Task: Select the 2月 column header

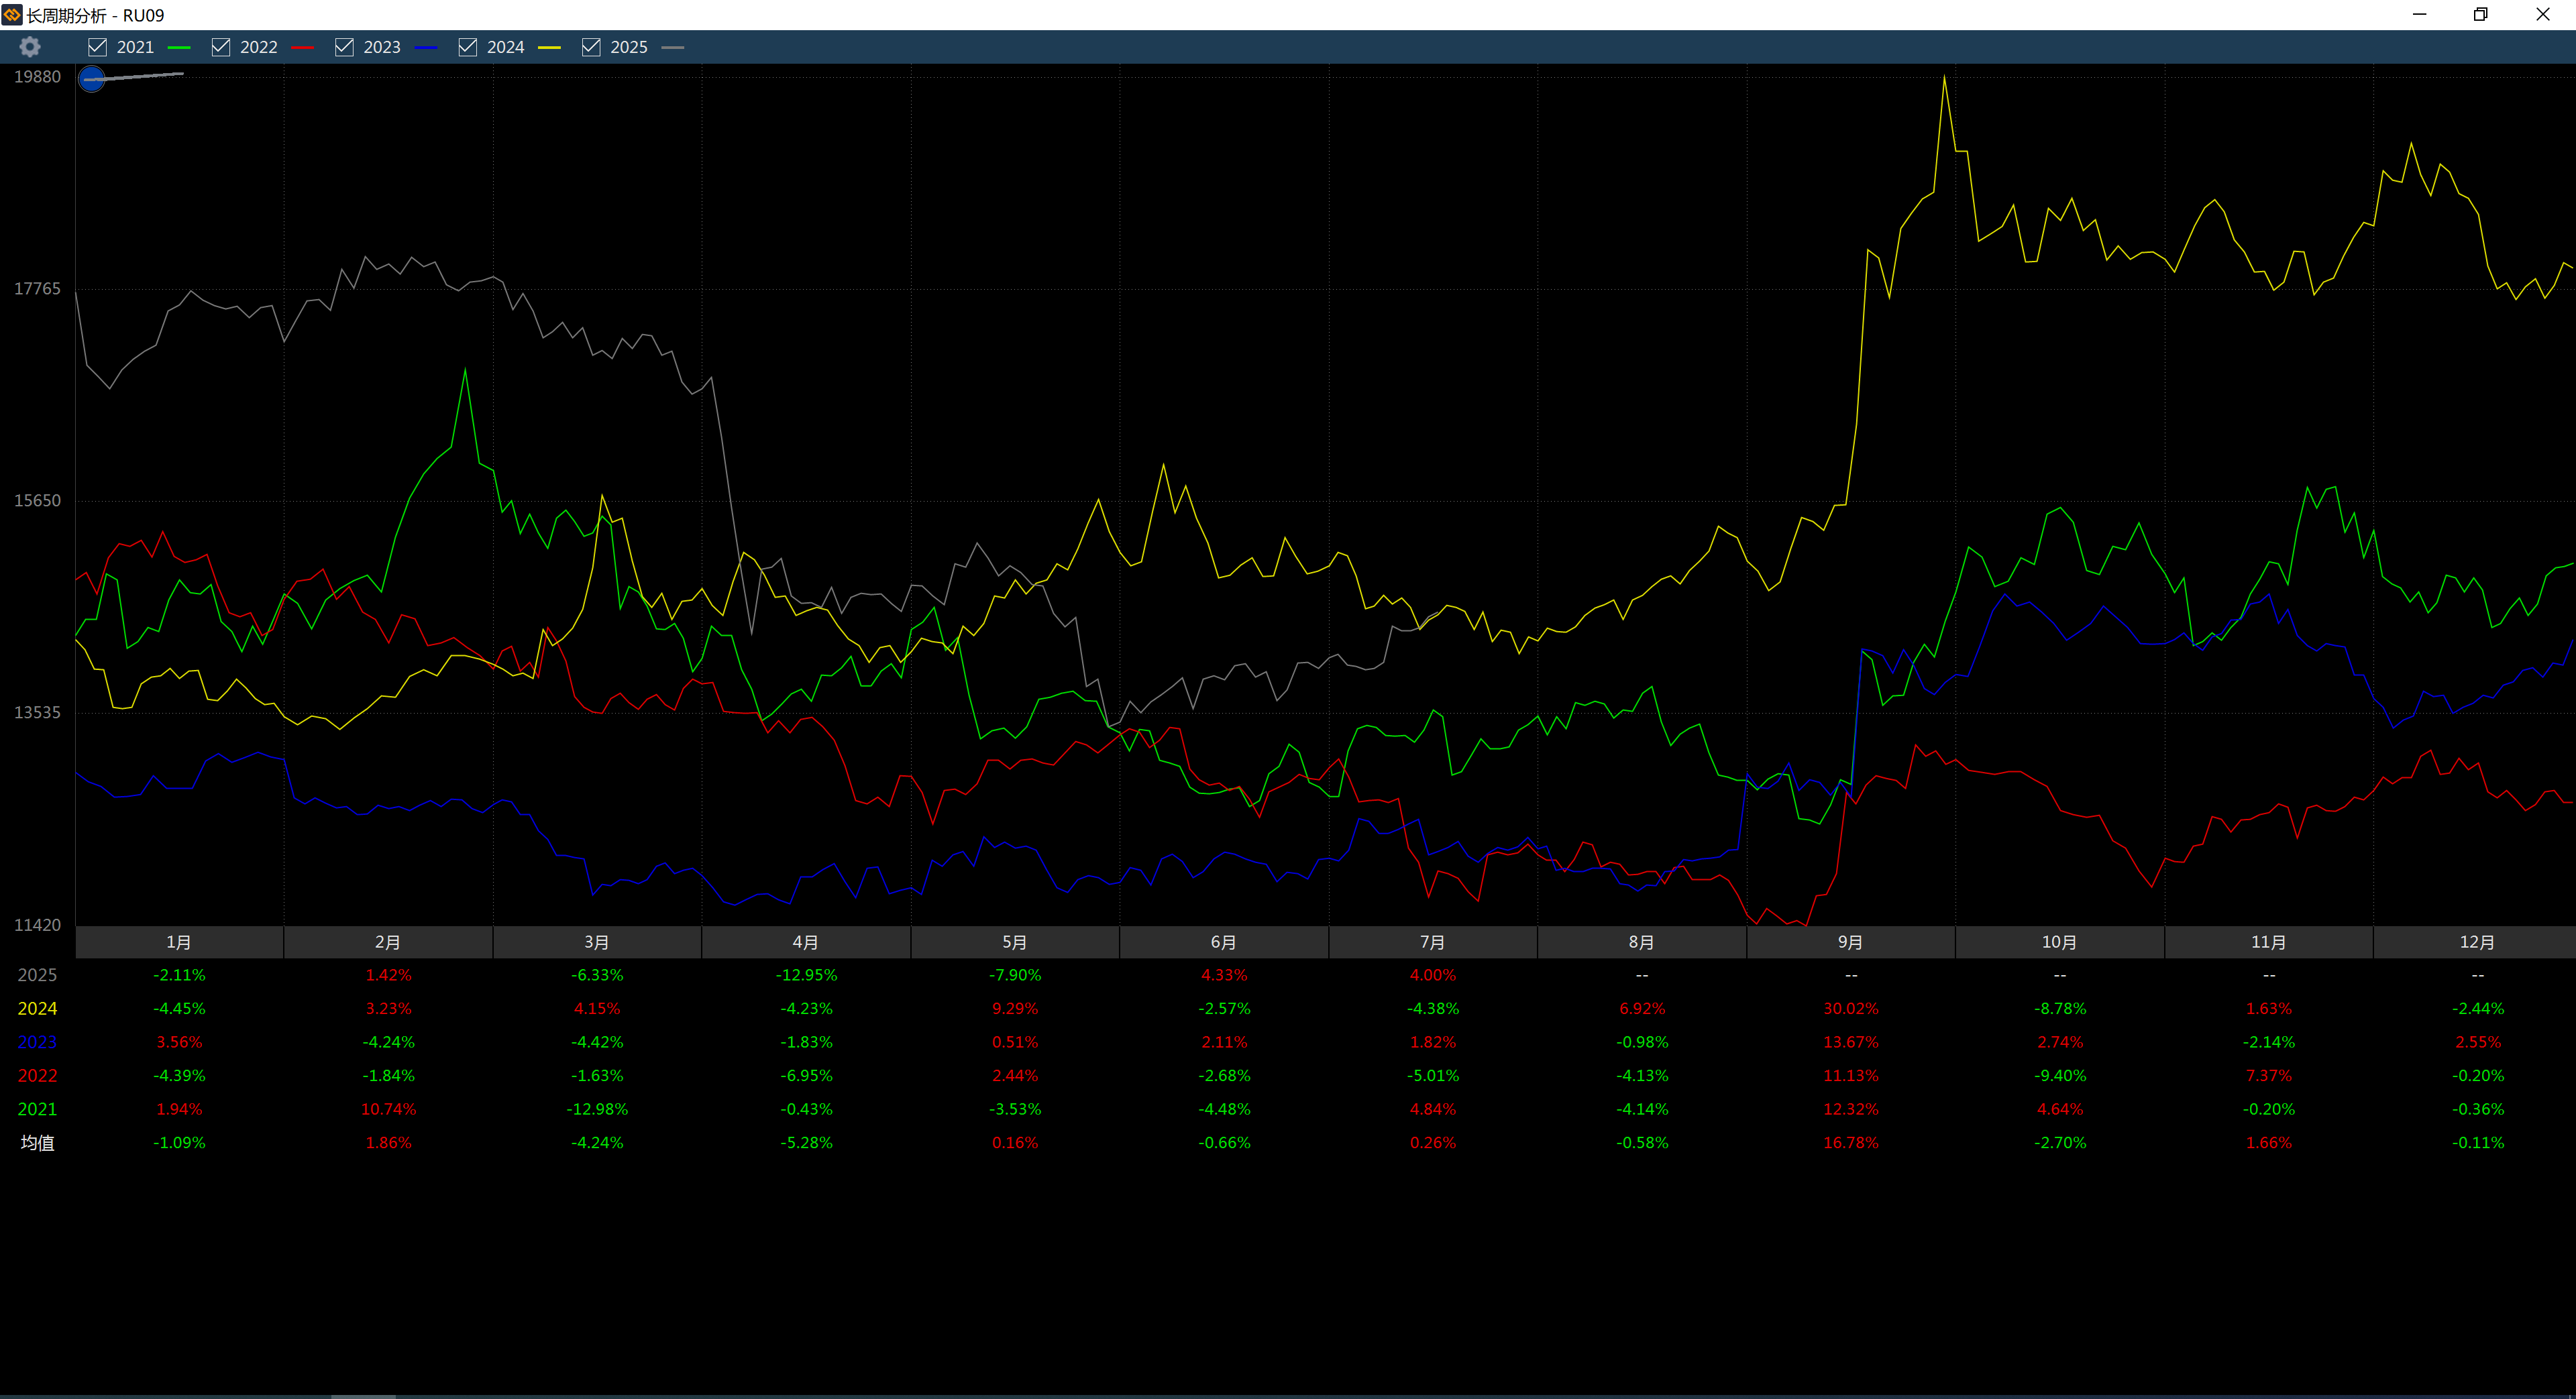Action: tap(388, 942)
